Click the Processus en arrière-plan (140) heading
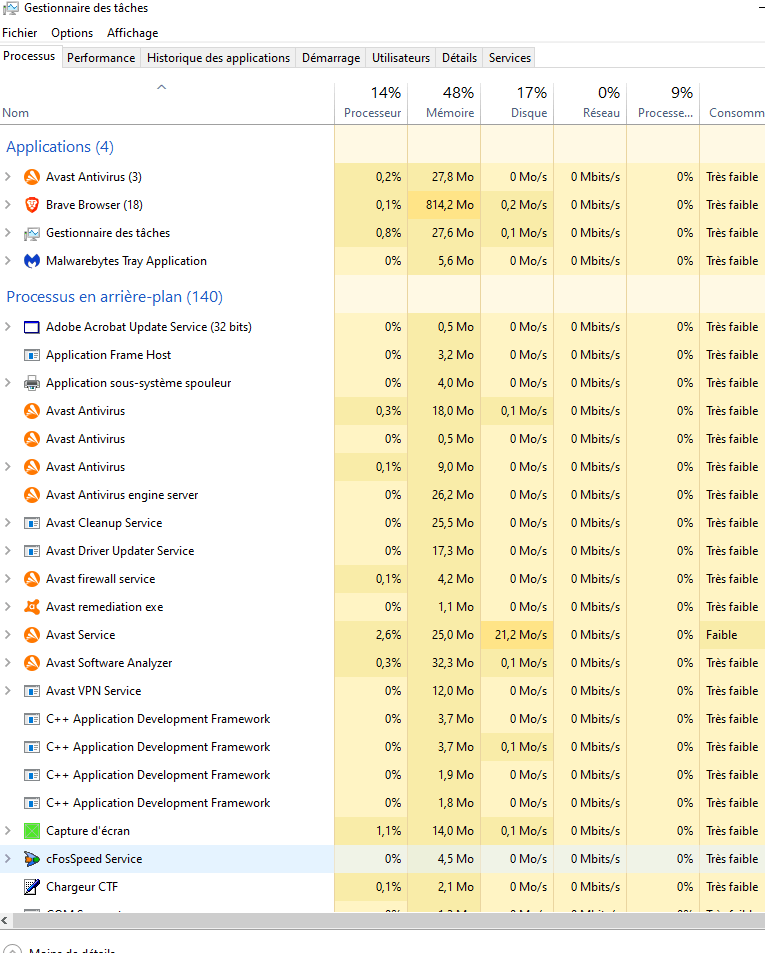The width and height of the screenshot is (765, 953). click(x=114, y=297)
